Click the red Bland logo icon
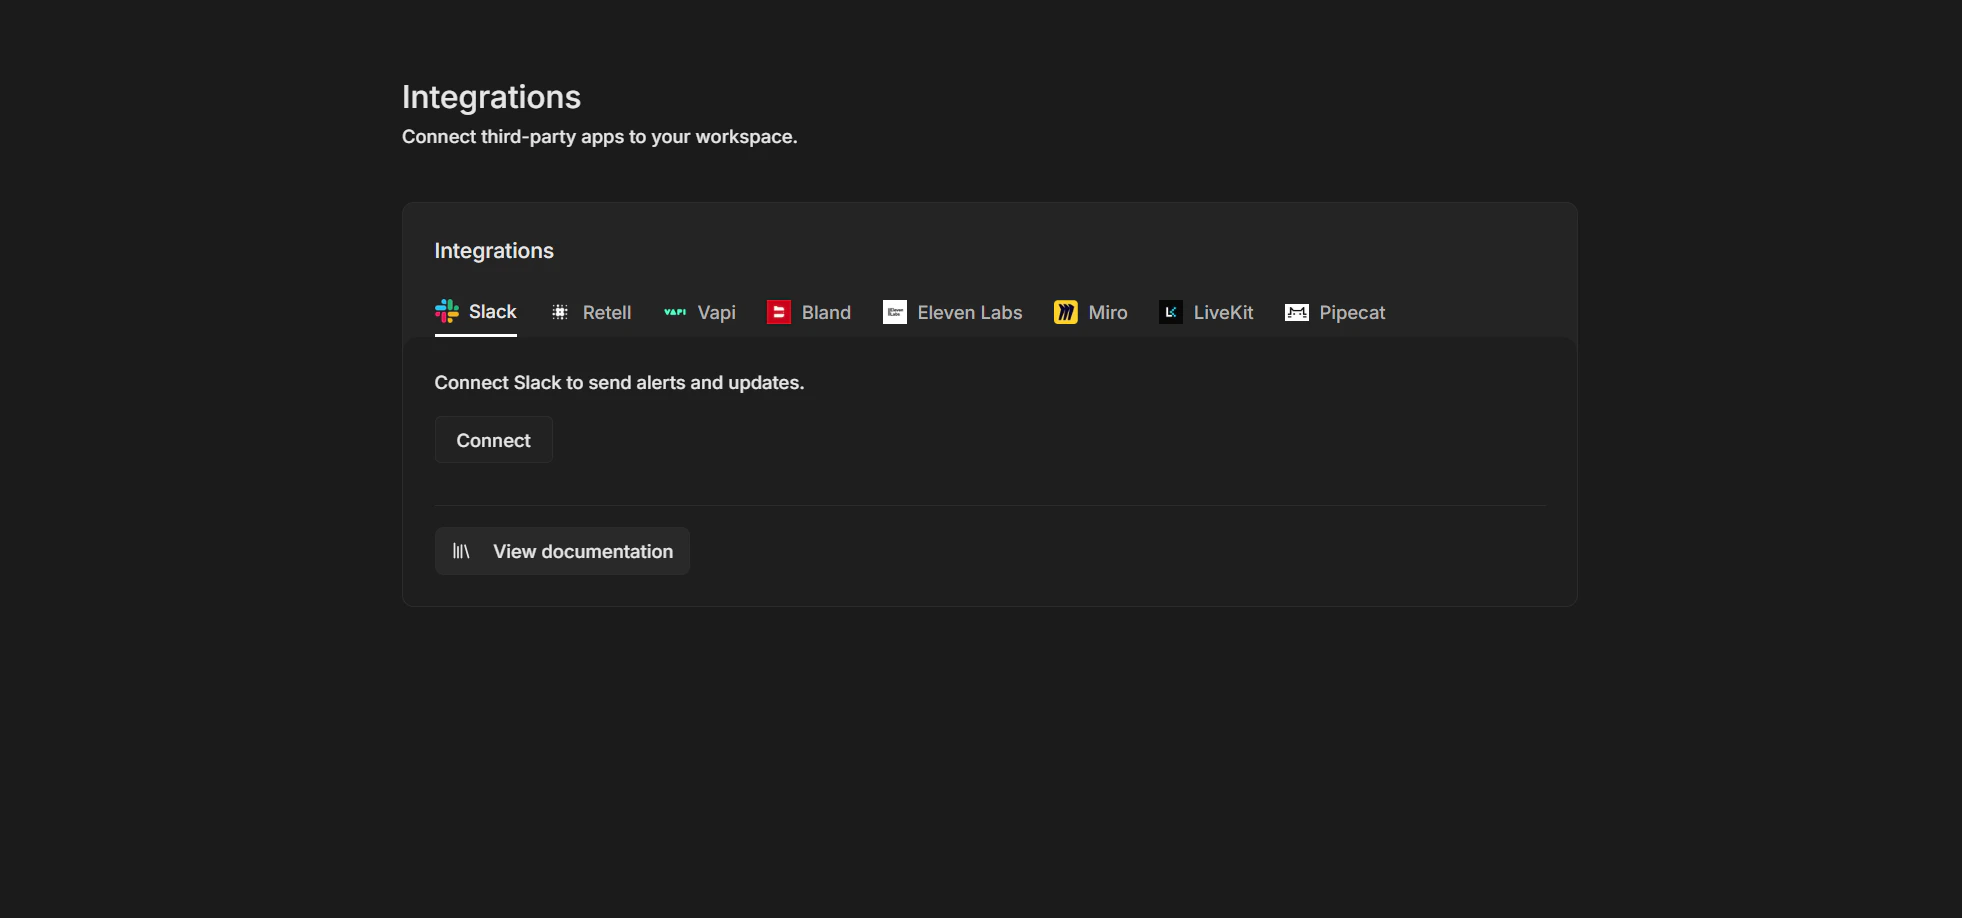Screen dimensions: 1962x918 tap(779, 312)
